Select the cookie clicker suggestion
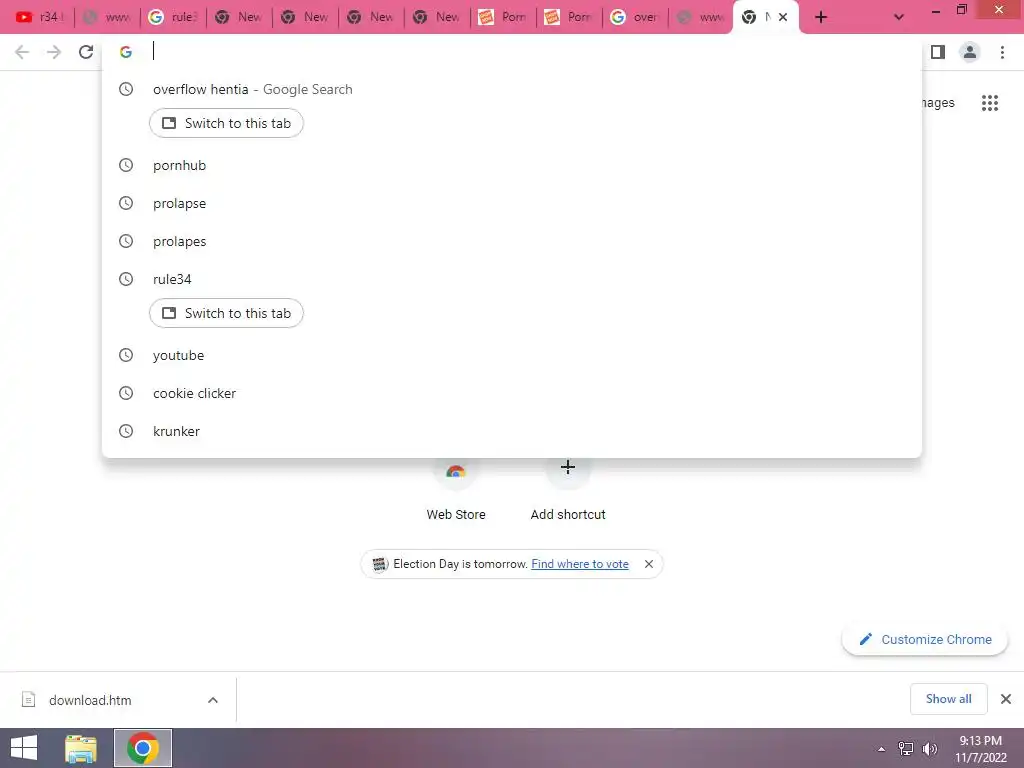1024x768 pixels. point(512,393)
